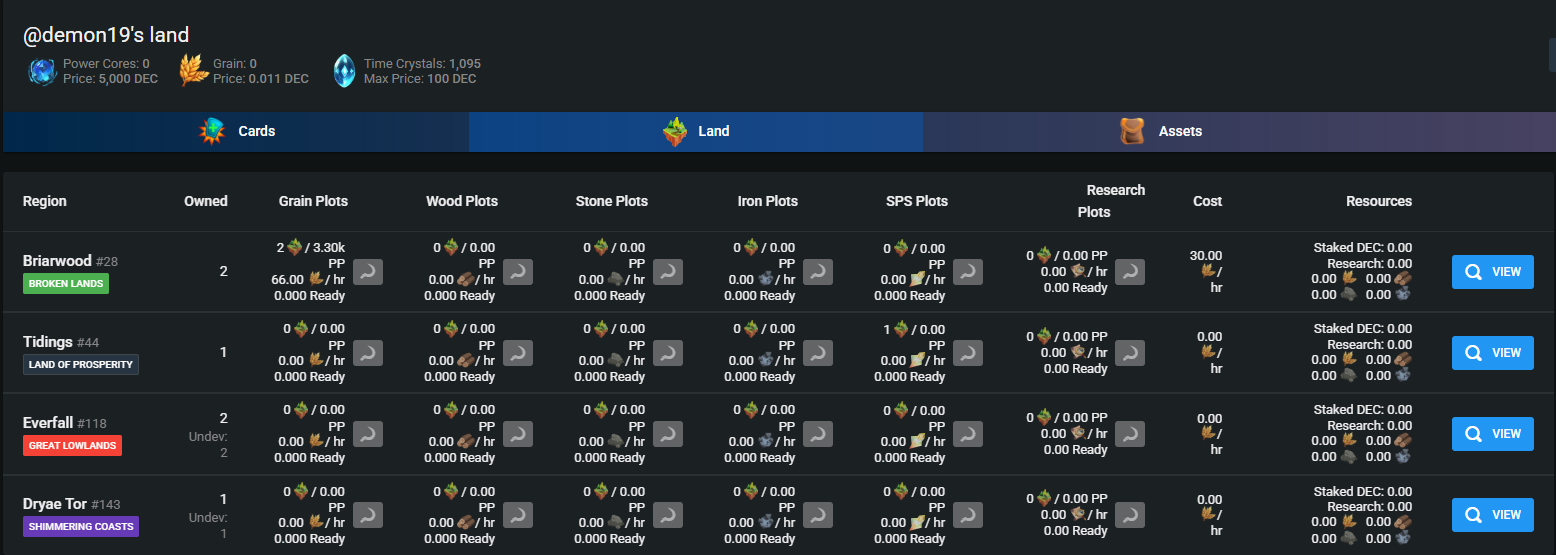Click the Time Crystals gem icon
This screenshot has width=1556, height=555.
click(x=344, y=71)
